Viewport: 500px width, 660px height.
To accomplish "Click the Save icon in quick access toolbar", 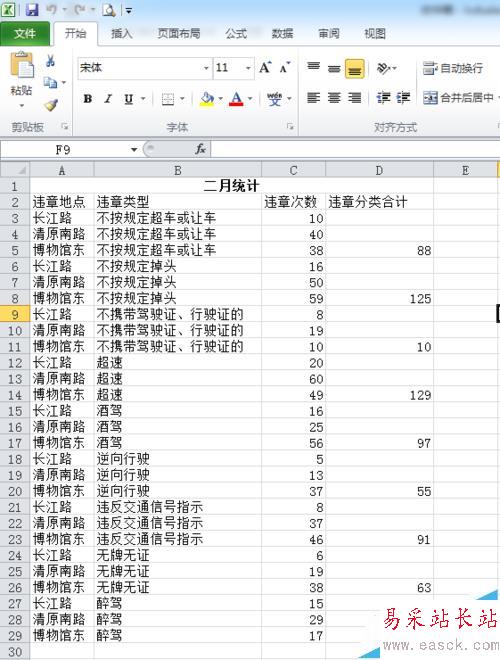I will [32, 10].
